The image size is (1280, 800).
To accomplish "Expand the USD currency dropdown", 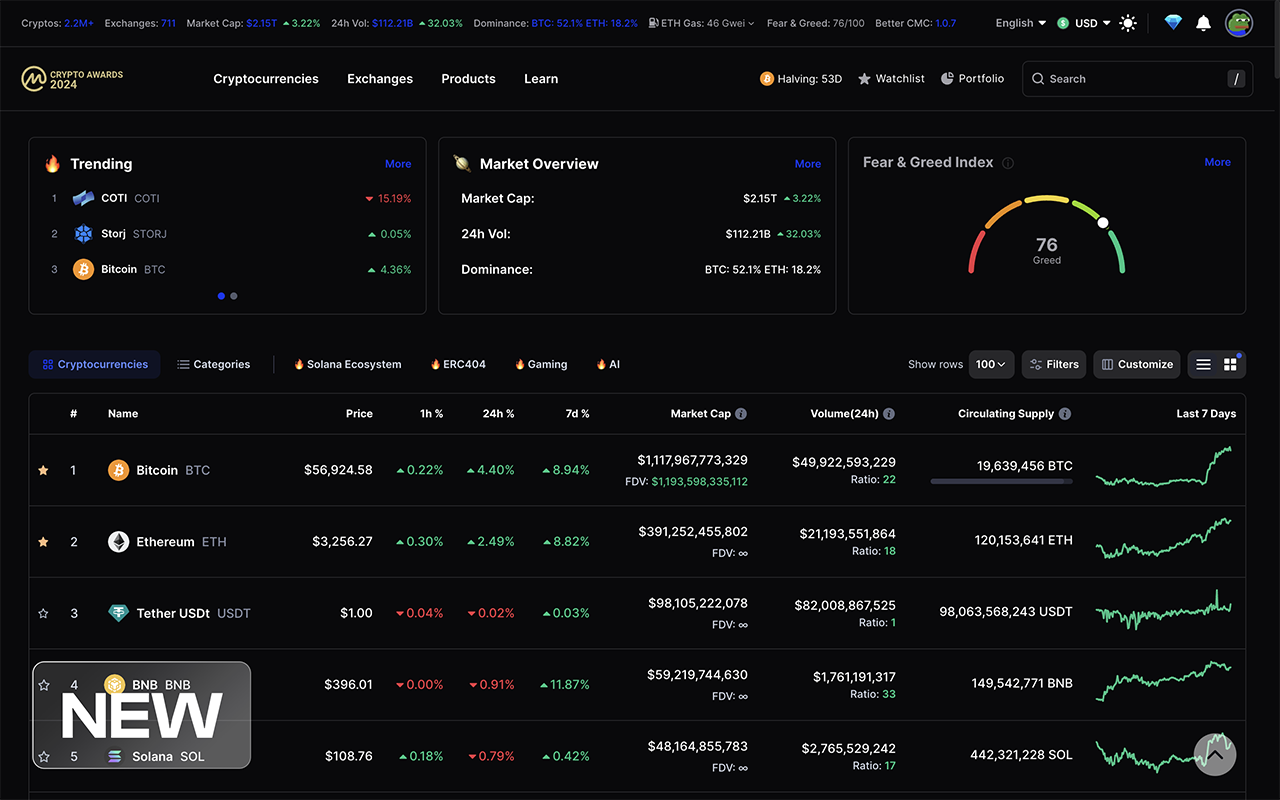I will click(1084, 23).
